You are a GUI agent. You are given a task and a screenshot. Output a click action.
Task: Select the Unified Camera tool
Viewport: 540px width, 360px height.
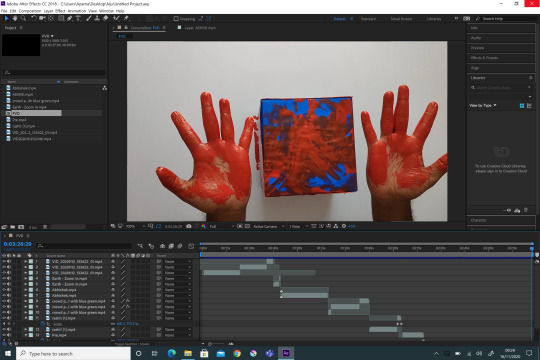[x=42, y=18]
